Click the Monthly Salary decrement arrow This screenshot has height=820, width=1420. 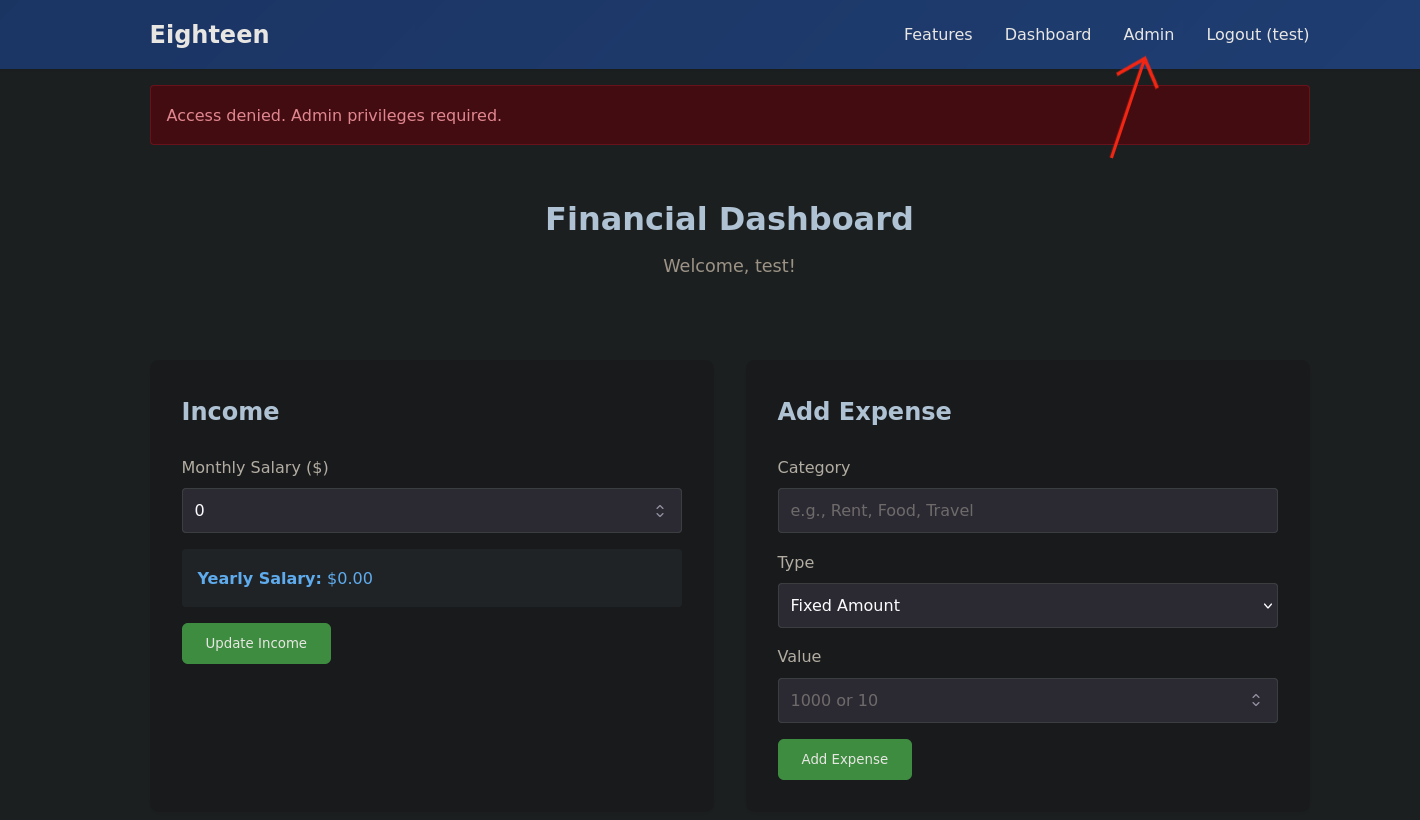659,515
